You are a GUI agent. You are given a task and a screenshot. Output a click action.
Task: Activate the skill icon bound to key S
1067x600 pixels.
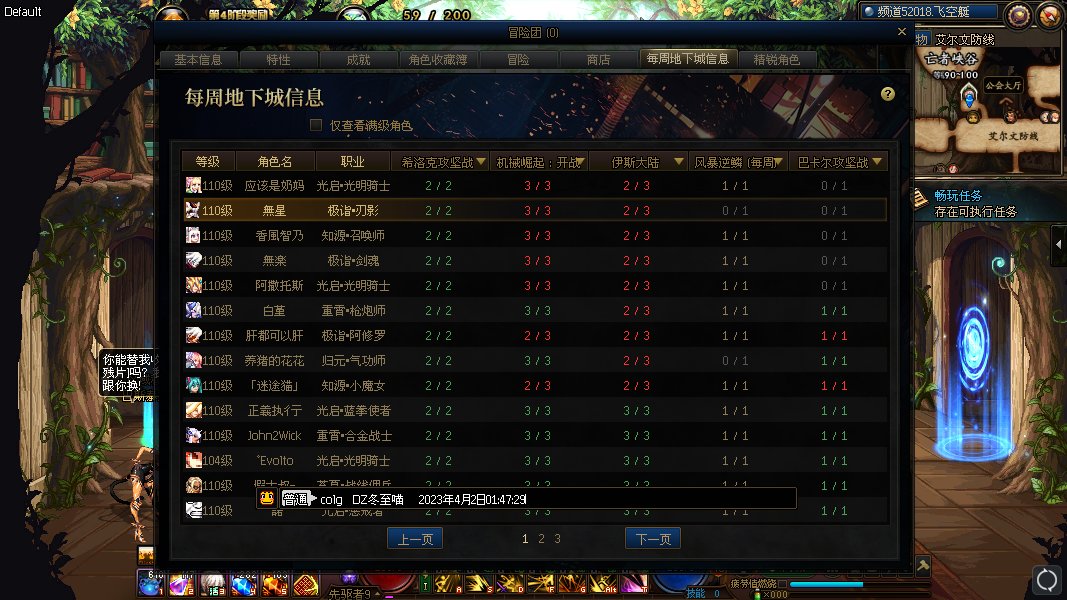pos(478,584)
